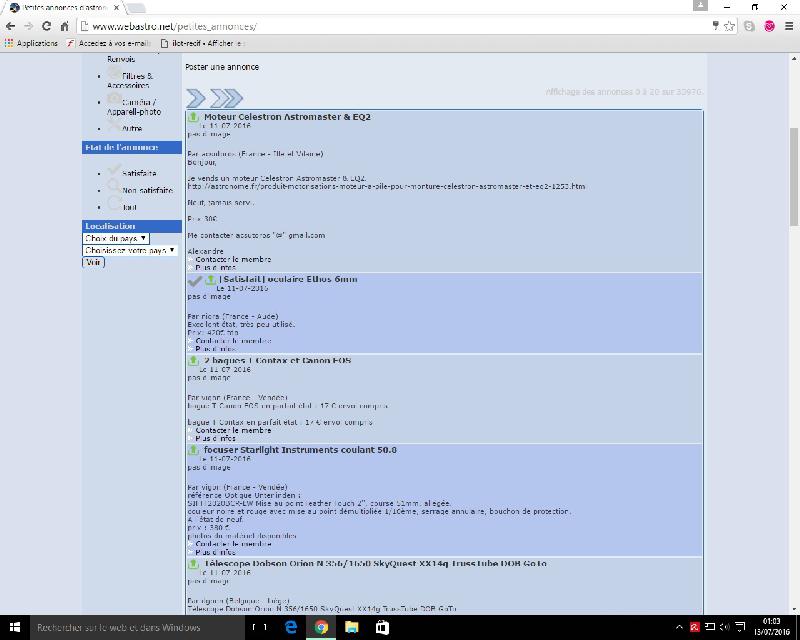800x640 pixels.
Task: Reload the webastro page
Action: coord(46,26)
